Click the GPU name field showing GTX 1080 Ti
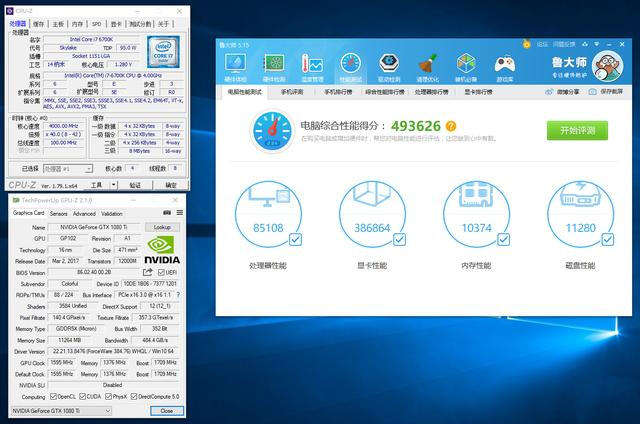This screenshot has height=424, width=640. coord(93,227)
